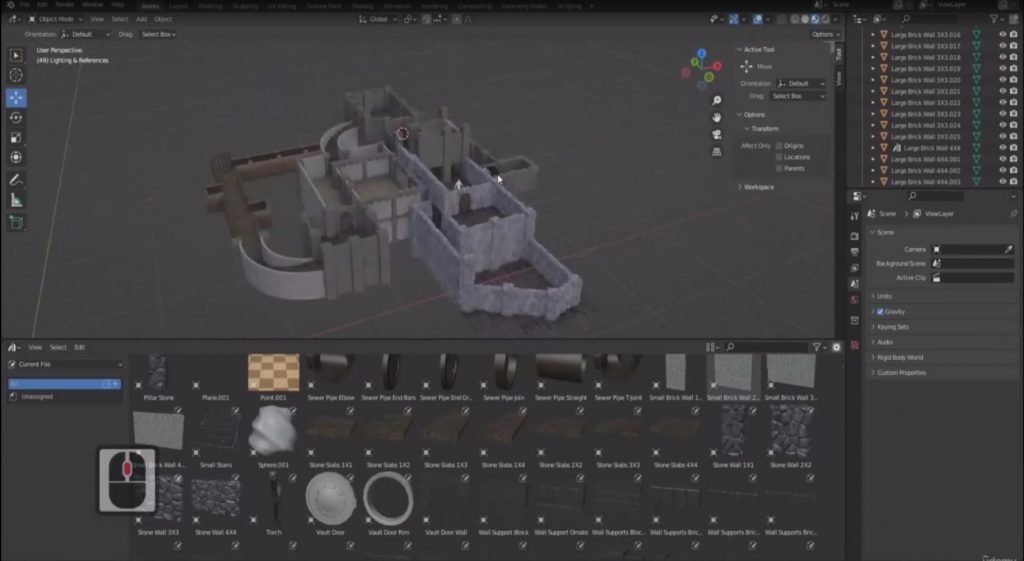The height and width of the screenshot is (561, 1024).
Task: Open the Tool properties tab icon
Action: [x=855, y=216]
